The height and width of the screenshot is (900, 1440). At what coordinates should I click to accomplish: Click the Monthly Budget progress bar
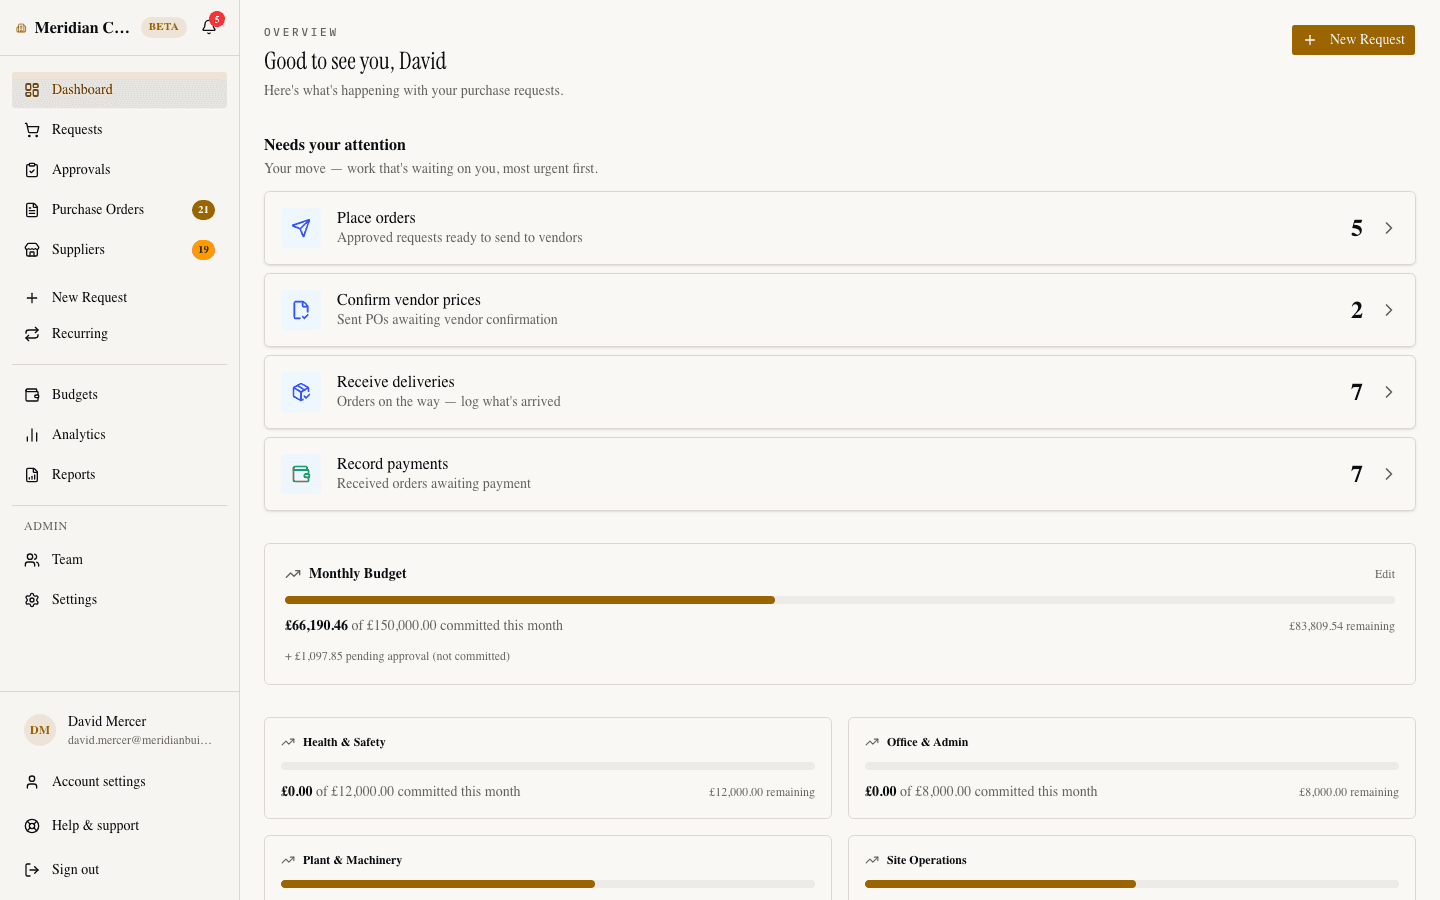840,600
